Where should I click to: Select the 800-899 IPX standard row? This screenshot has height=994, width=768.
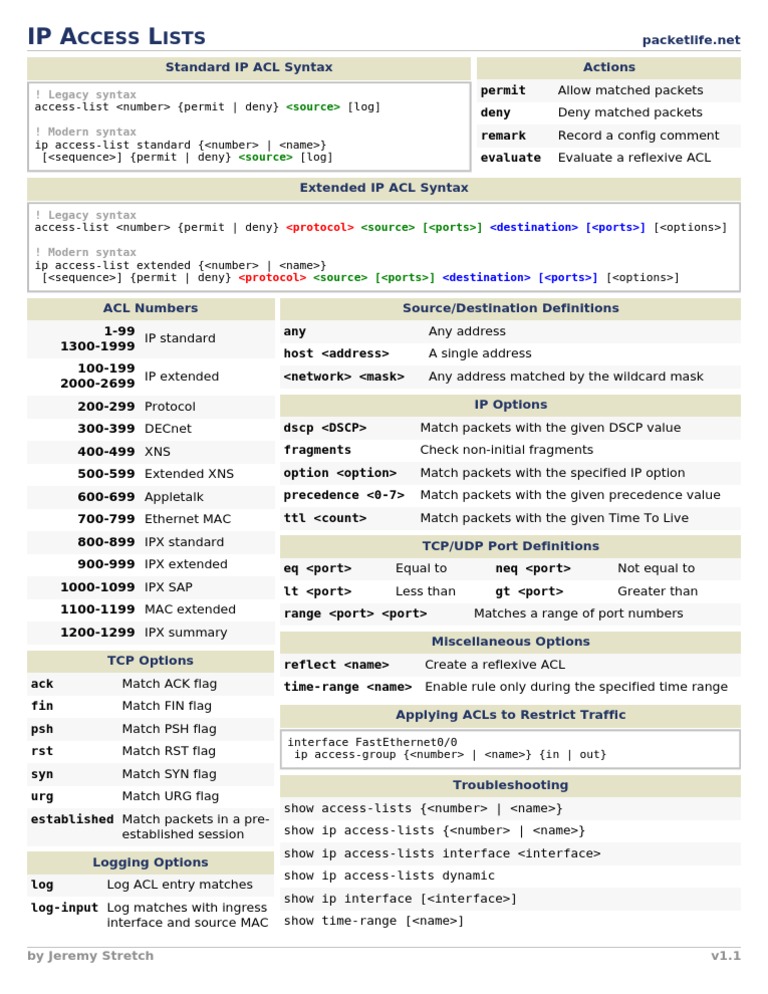(150, 541)
